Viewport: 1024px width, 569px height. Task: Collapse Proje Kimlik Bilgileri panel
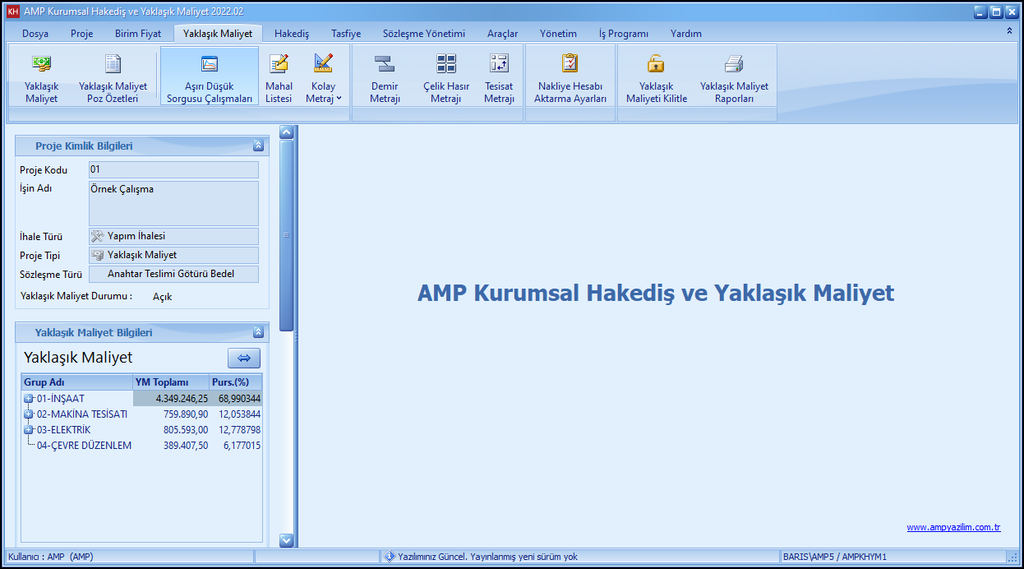coord(258,146)
